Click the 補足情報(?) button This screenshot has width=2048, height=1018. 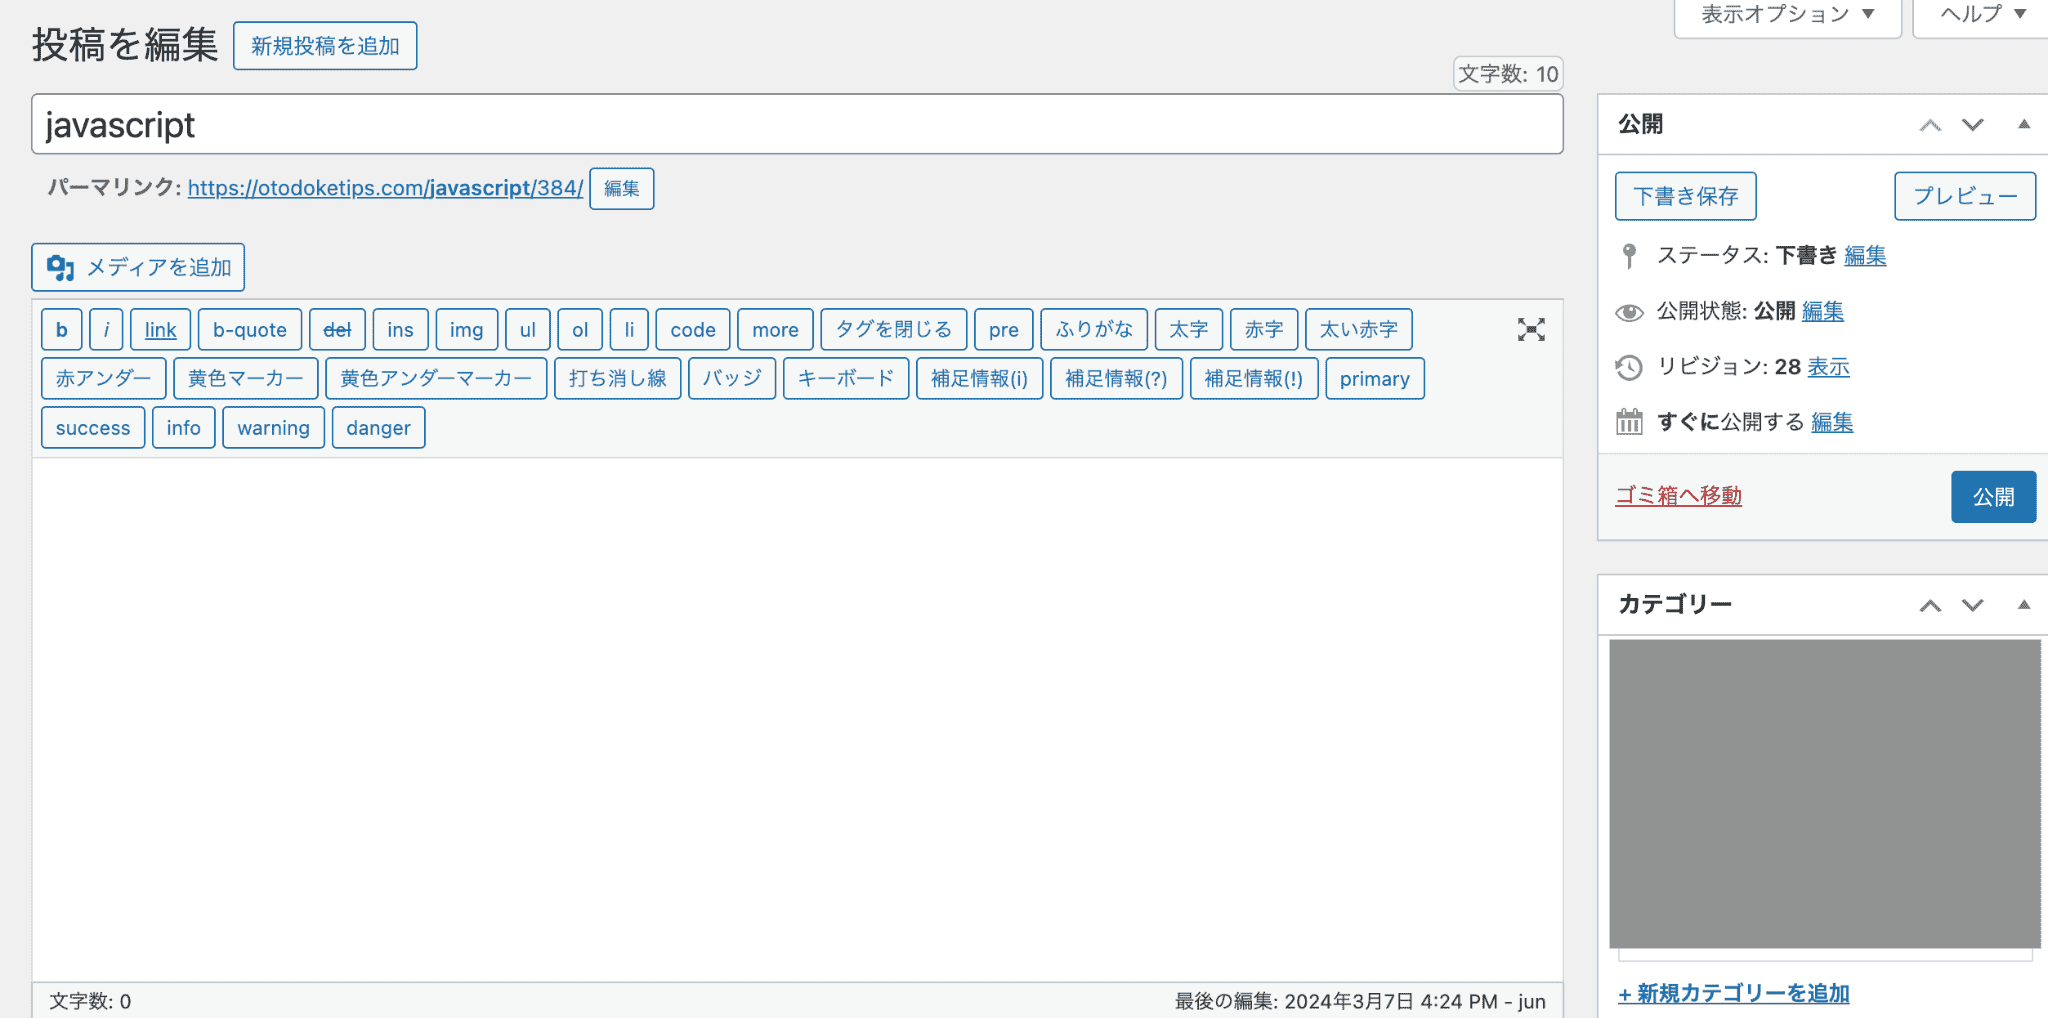1117,379
